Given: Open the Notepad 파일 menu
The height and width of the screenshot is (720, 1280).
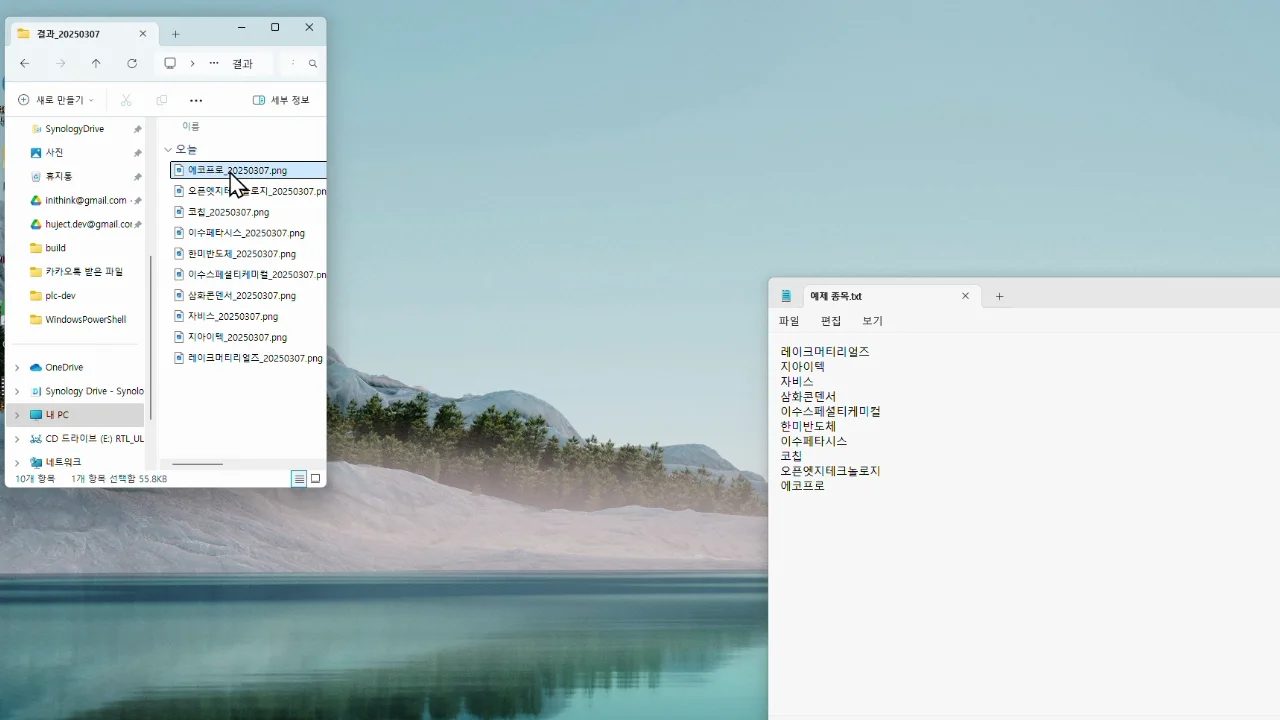Looking at the screenshot, I should click(x=789, y=321).
